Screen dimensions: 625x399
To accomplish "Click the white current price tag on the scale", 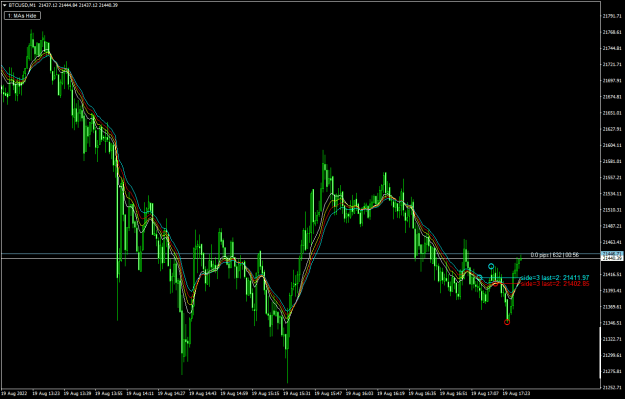I will [612, 258].
